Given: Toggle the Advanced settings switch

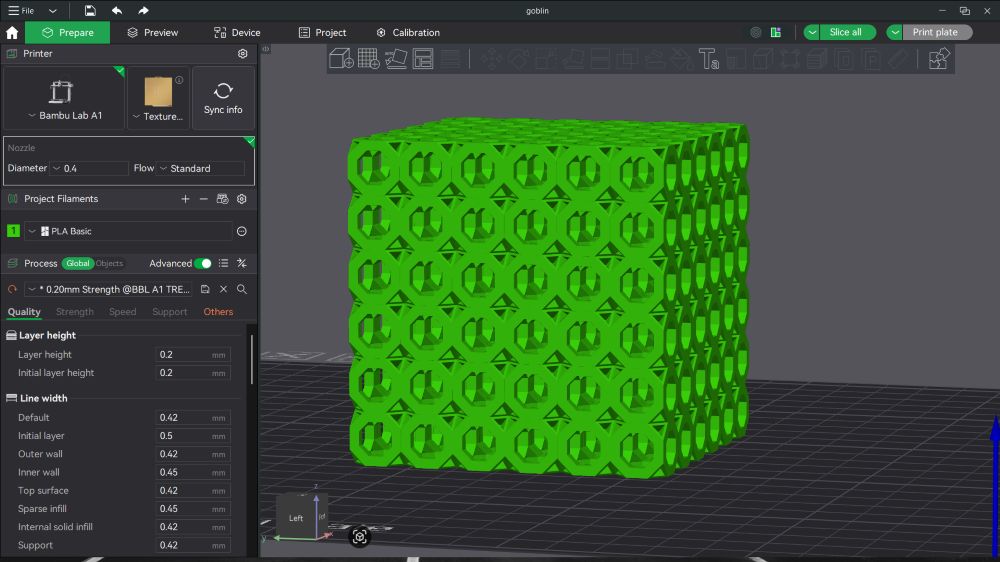Looking at the screenshot, I should 203,263.
